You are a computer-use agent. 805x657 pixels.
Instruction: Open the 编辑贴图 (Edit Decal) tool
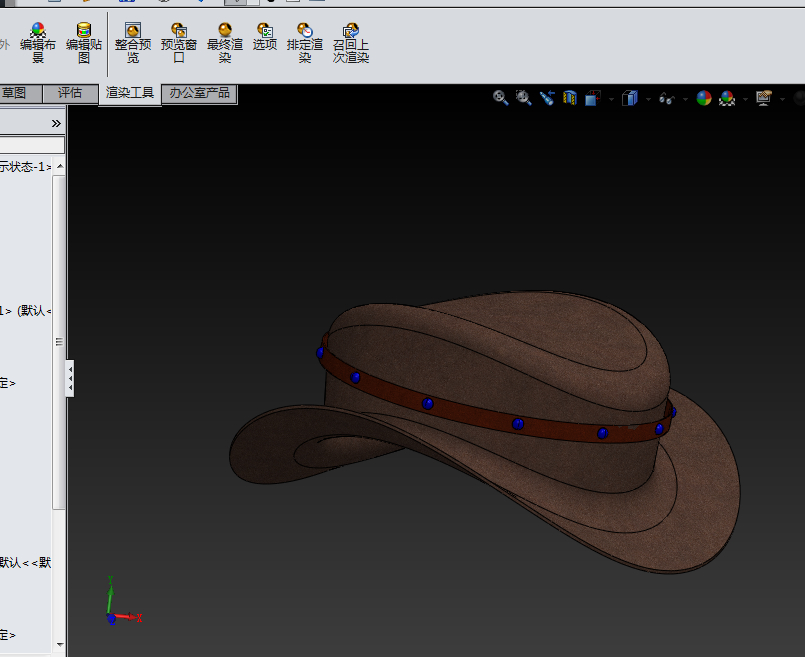[x=84, y=31]
